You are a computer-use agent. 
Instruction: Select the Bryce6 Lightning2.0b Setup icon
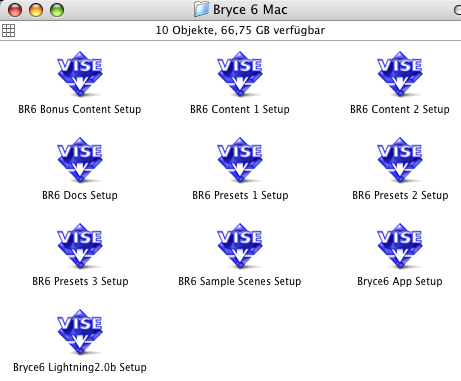coord(80,332)
